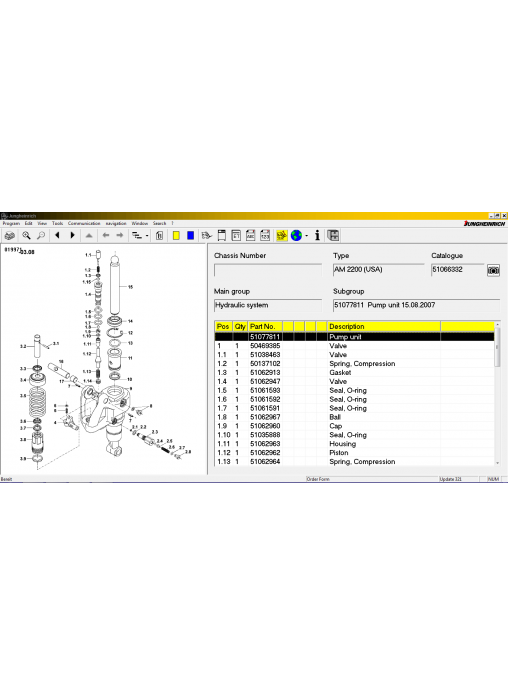Viewport: 508px width, 696px height.
Task: Click the parts list scrollbar down arrow
Action: pyautogui.click(x=497, y=463)
